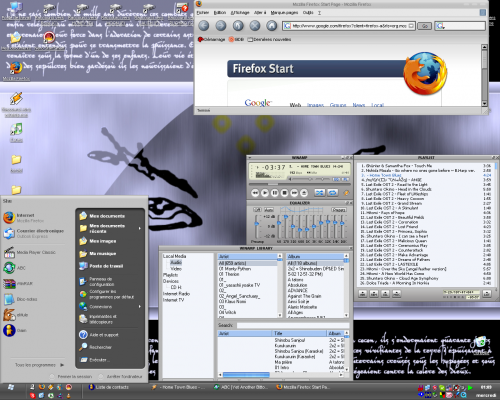Click the Windows Start button on taskbar
The height and width of the screenshot is (400, 500).
[x=11, y=388]
